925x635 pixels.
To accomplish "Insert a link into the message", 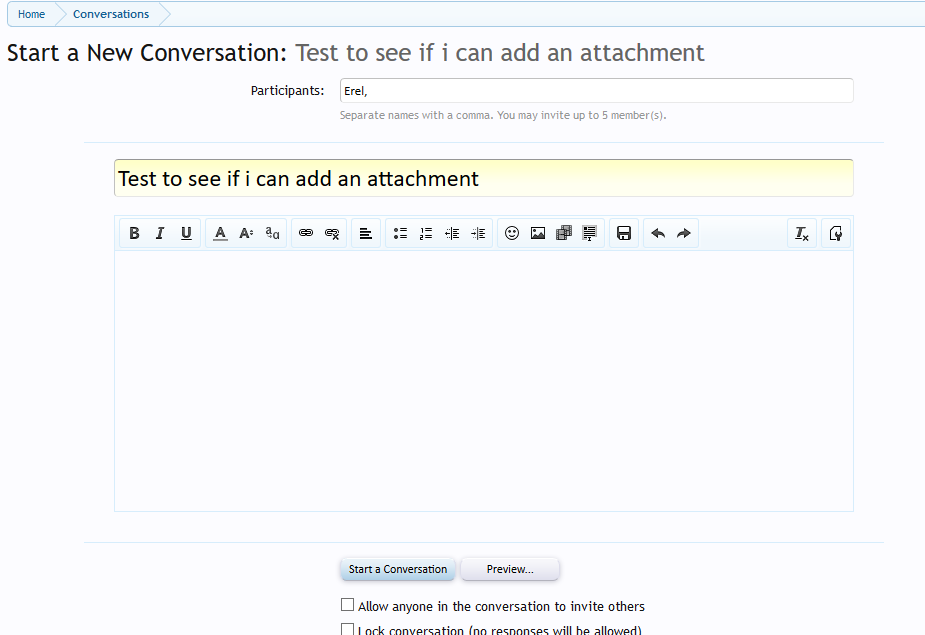I will 306,233.
